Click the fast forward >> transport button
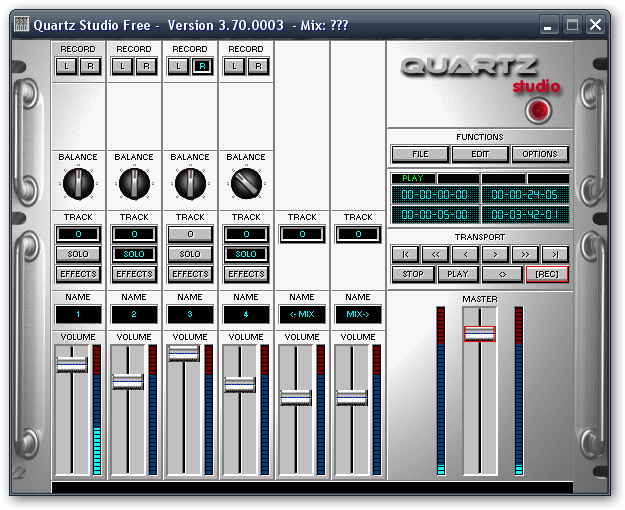625x510 pixels. (525, 254)
